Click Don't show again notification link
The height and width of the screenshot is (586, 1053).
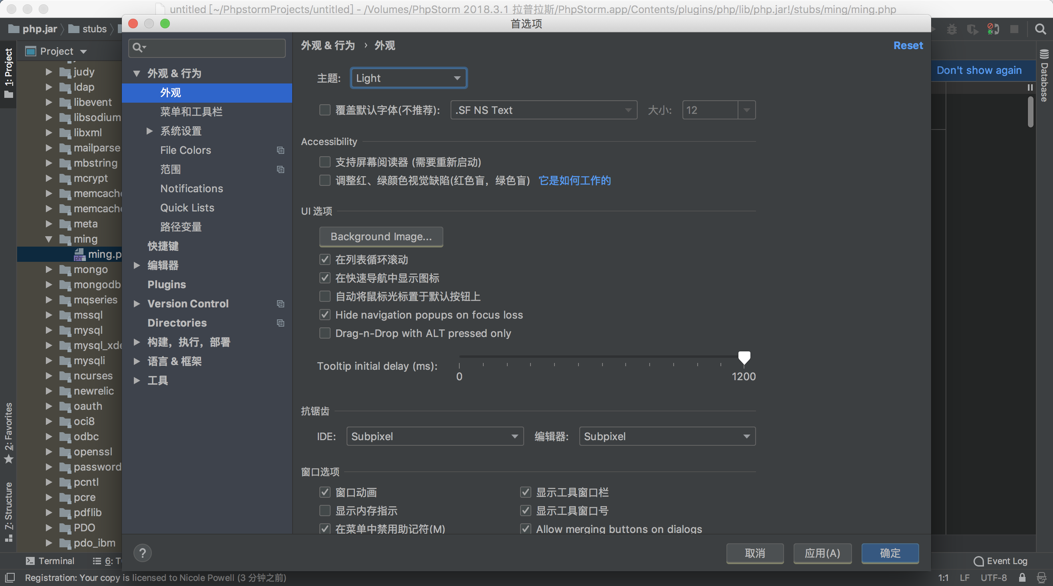click(979, 70)
